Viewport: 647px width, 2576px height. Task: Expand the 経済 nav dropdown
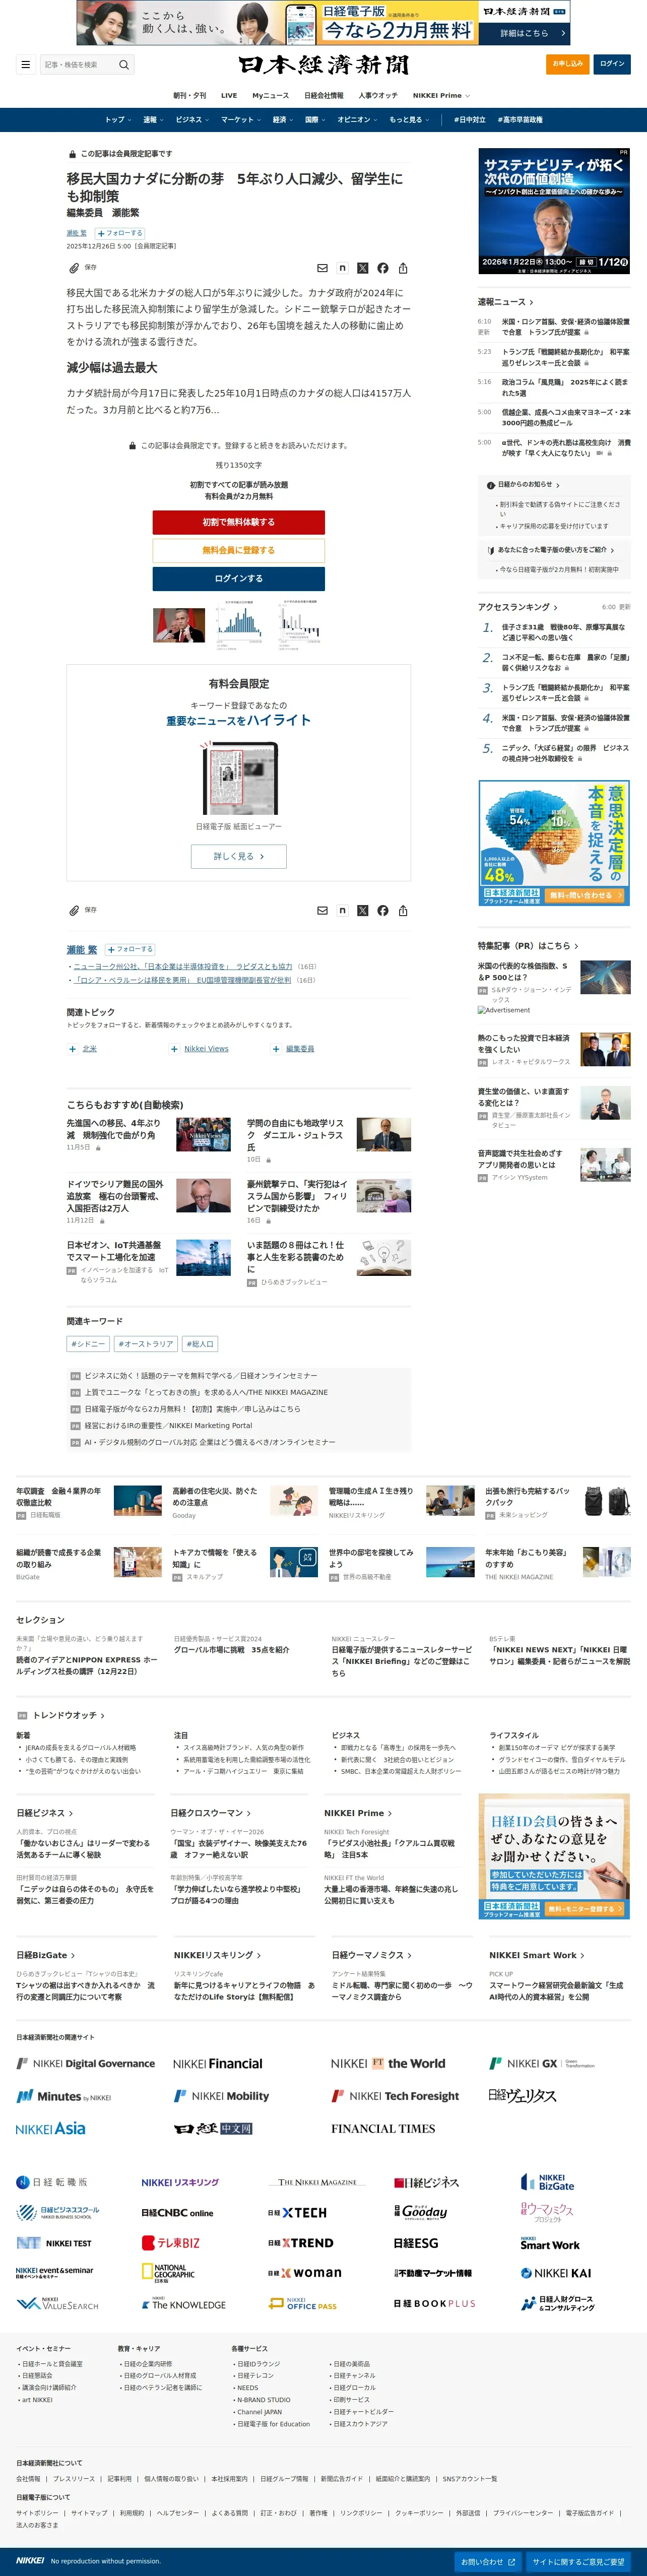tap(283, 120)
